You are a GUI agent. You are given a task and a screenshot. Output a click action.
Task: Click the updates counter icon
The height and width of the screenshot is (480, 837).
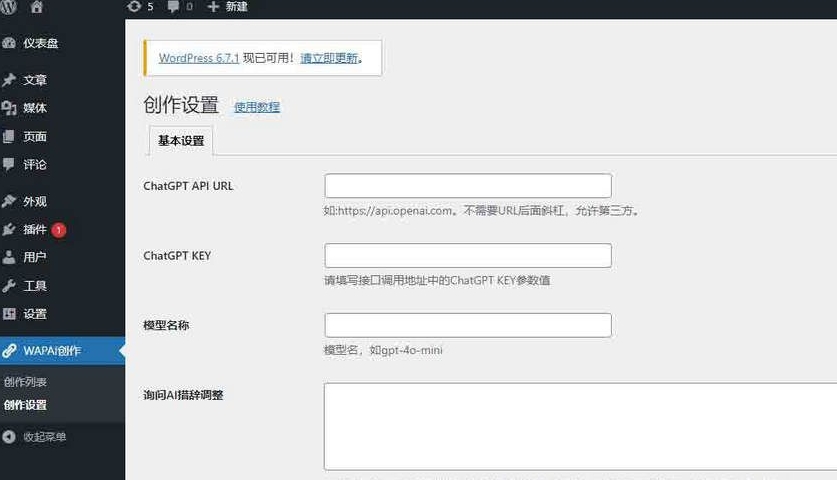141,6
